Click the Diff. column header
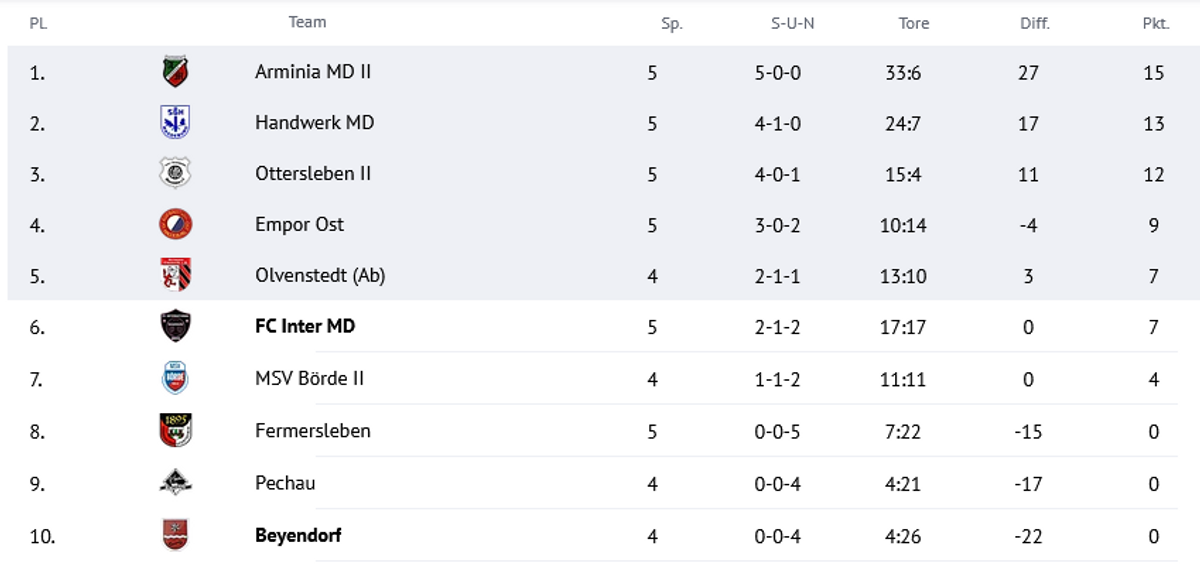1200x572 pixels. (x=1034, y=23)
